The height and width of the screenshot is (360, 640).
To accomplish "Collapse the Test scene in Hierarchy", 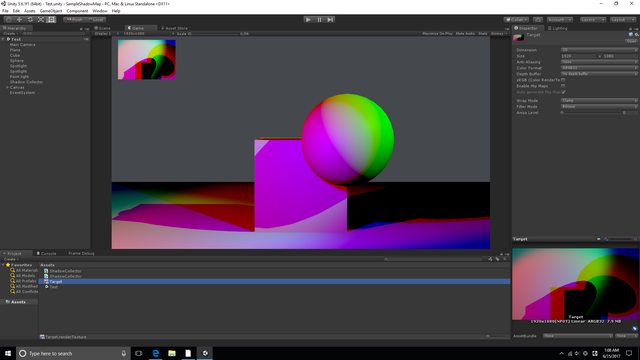I will pos(3,39).
